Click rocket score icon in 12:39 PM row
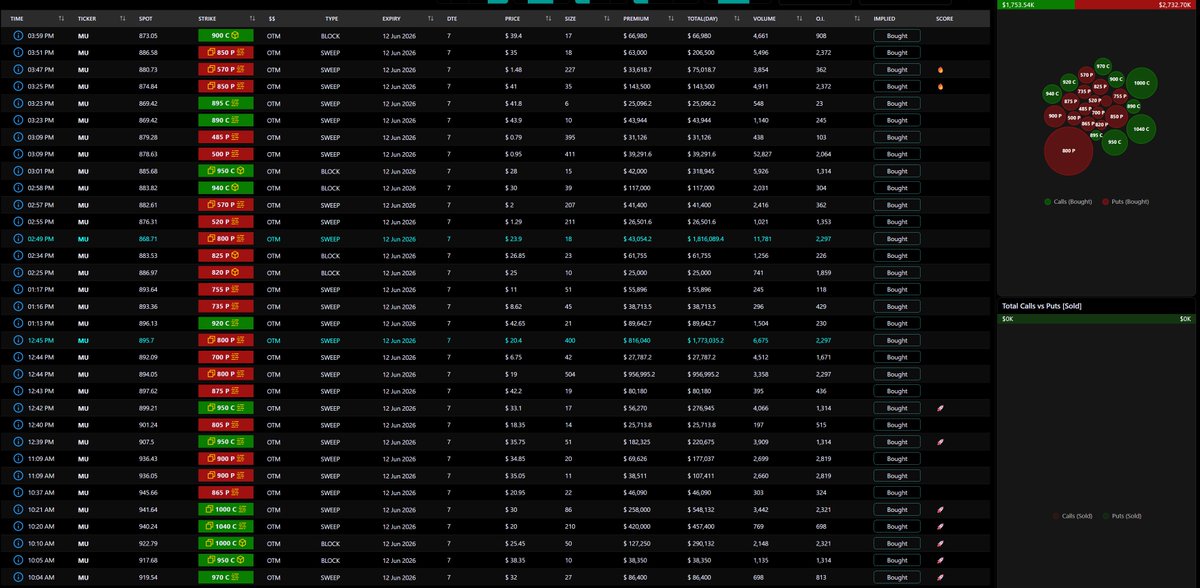 point(940,442)
